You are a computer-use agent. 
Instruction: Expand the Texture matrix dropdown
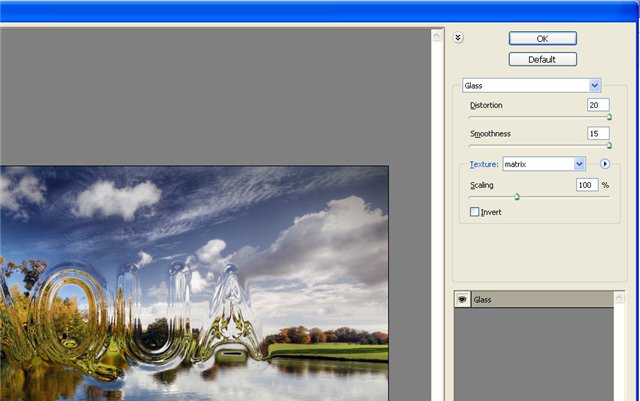579,164
